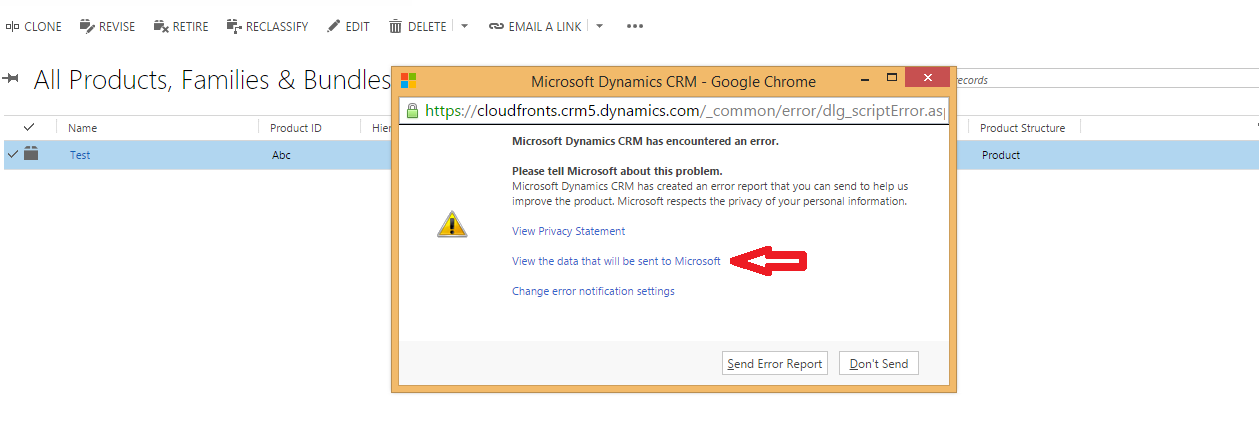
Task: Uncheck the Test row selection checkmark
Action: tap(12, 155)
